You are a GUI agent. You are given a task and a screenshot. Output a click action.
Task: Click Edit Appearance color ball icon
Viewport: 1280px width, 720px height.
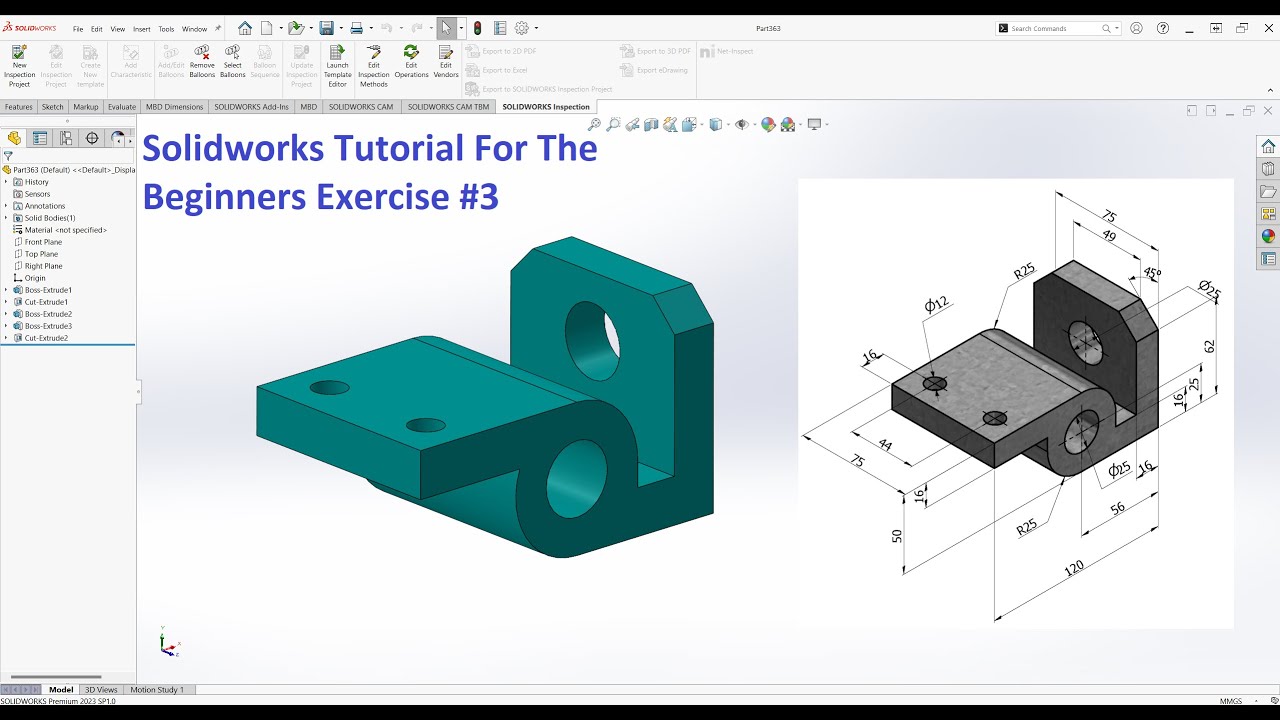(768, 125)
